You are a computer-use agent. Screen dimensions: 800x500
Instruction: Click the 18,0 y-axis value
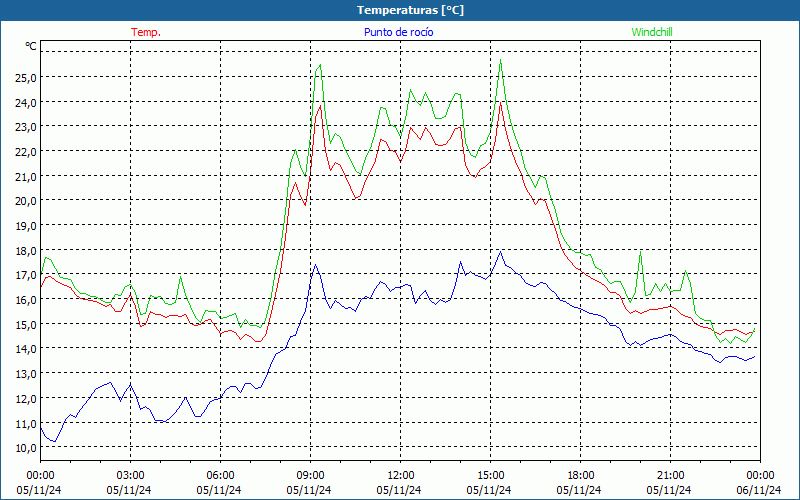pyautogui.click(x=26, y=250)
